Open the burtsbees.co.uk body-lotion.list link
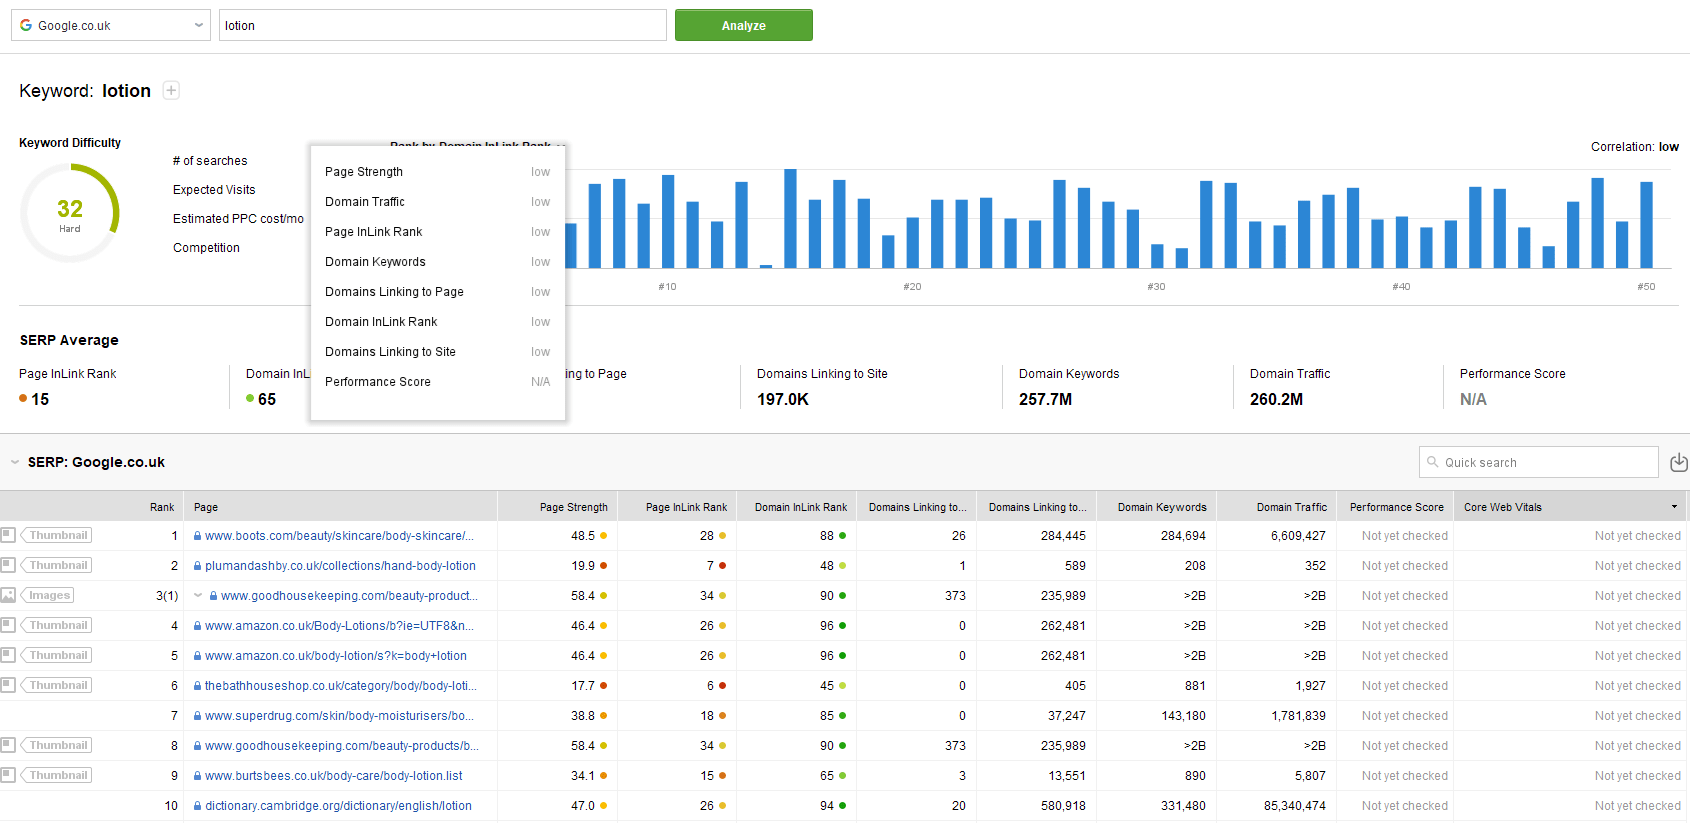 [334, 776]
